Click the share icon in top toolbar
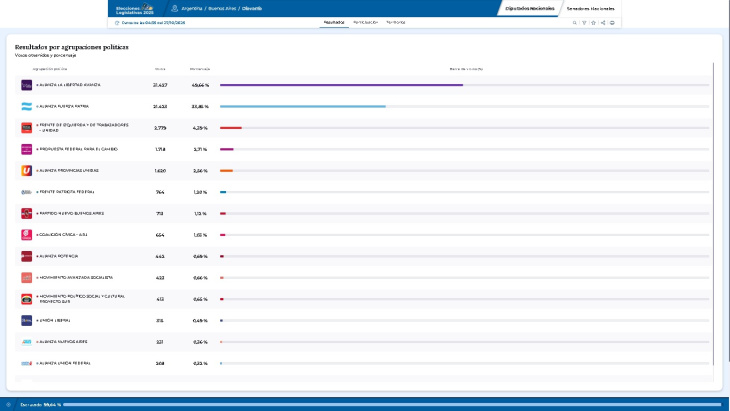This screenshot has width=730, height=411. click(603, 22)
